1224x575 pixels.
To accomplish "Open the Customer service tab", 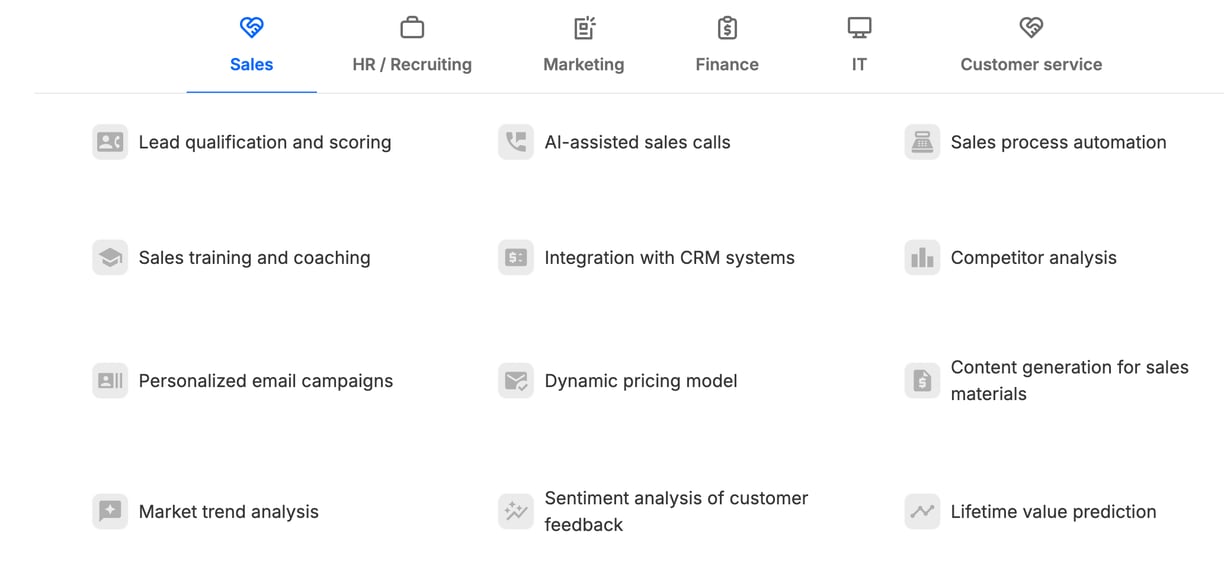I will [x=1031, y=46].
